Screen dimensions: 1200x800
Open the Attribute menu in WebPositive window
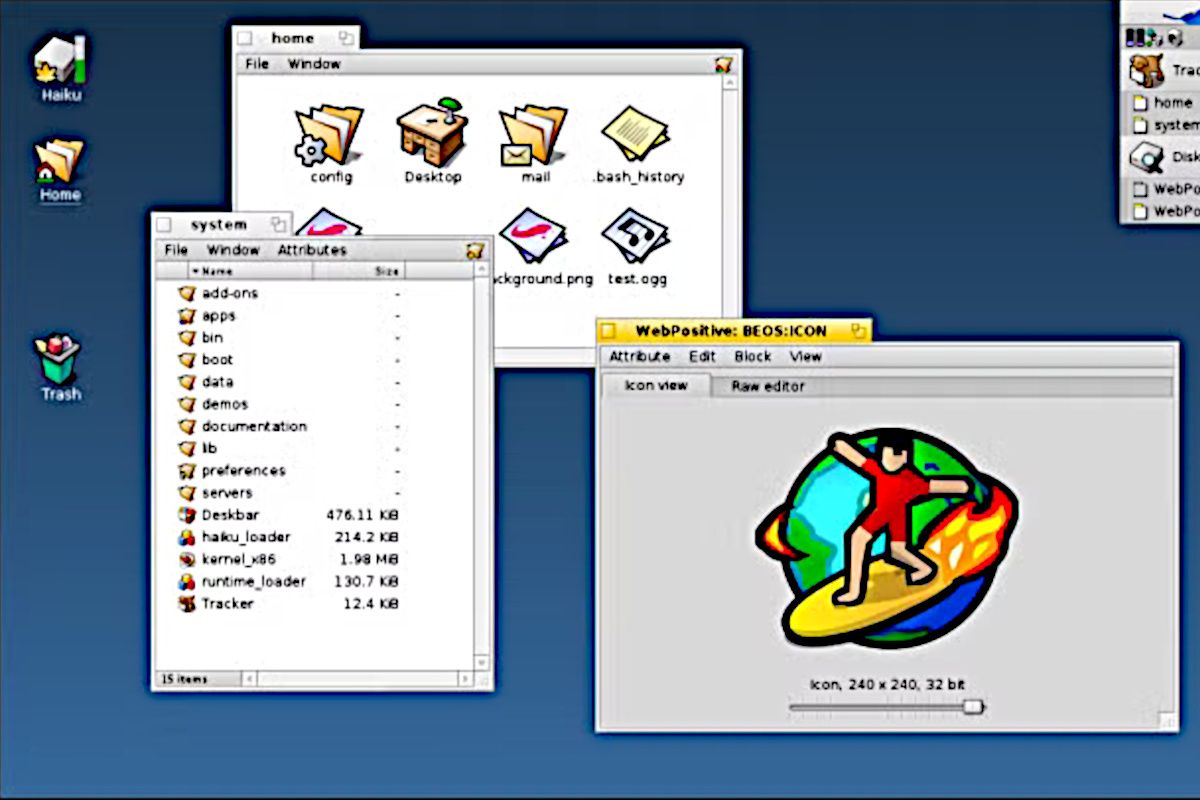pos(640,356)
